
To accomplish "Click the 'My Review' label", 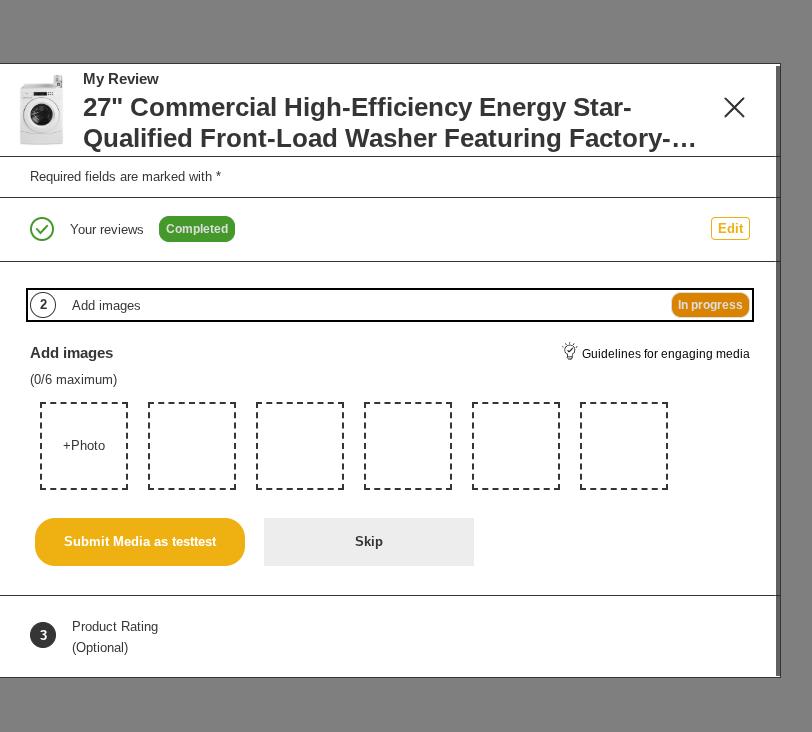I will tap(121, 79).
